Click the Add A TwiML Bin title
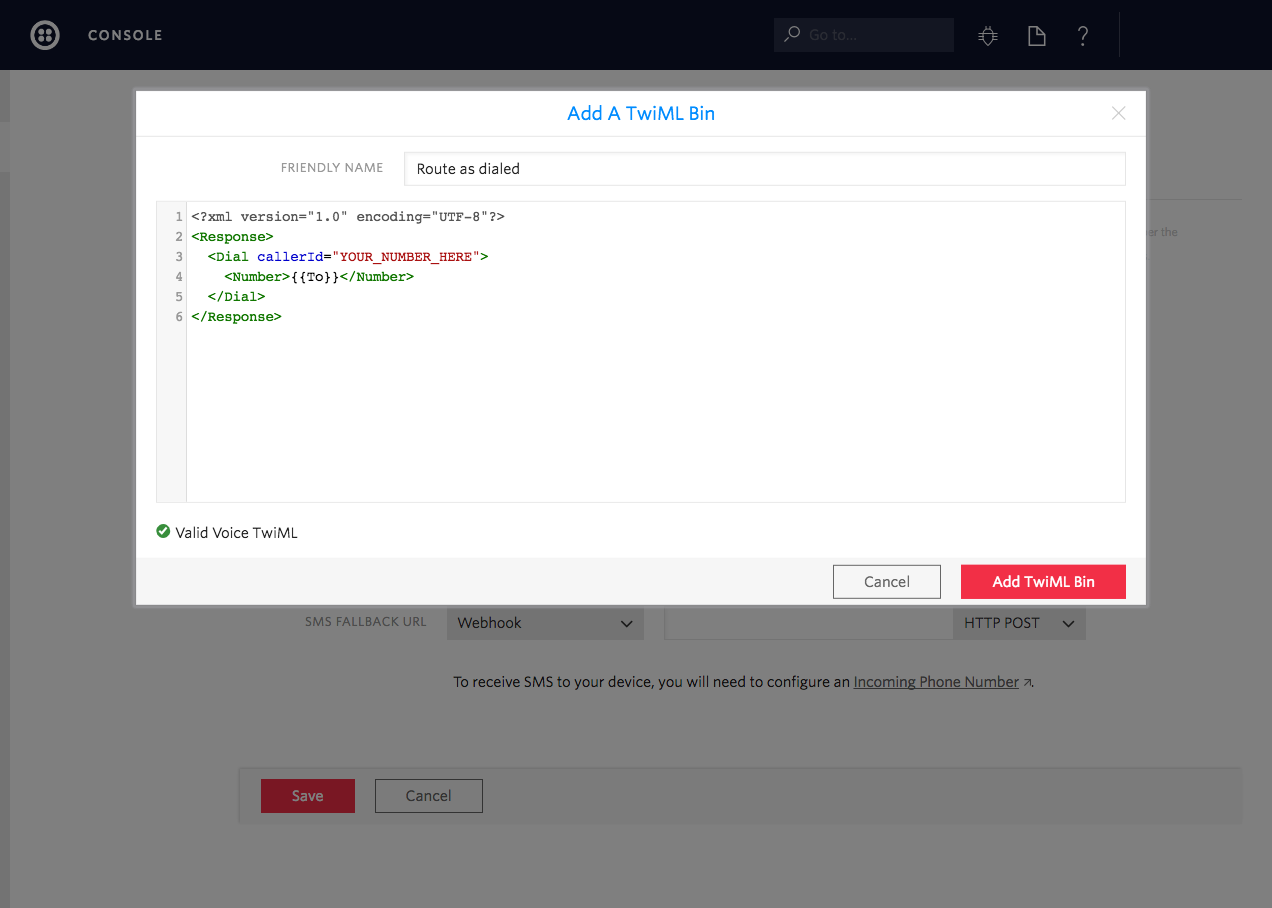This screenshot has width=1272, height=908. pos(641,113)
